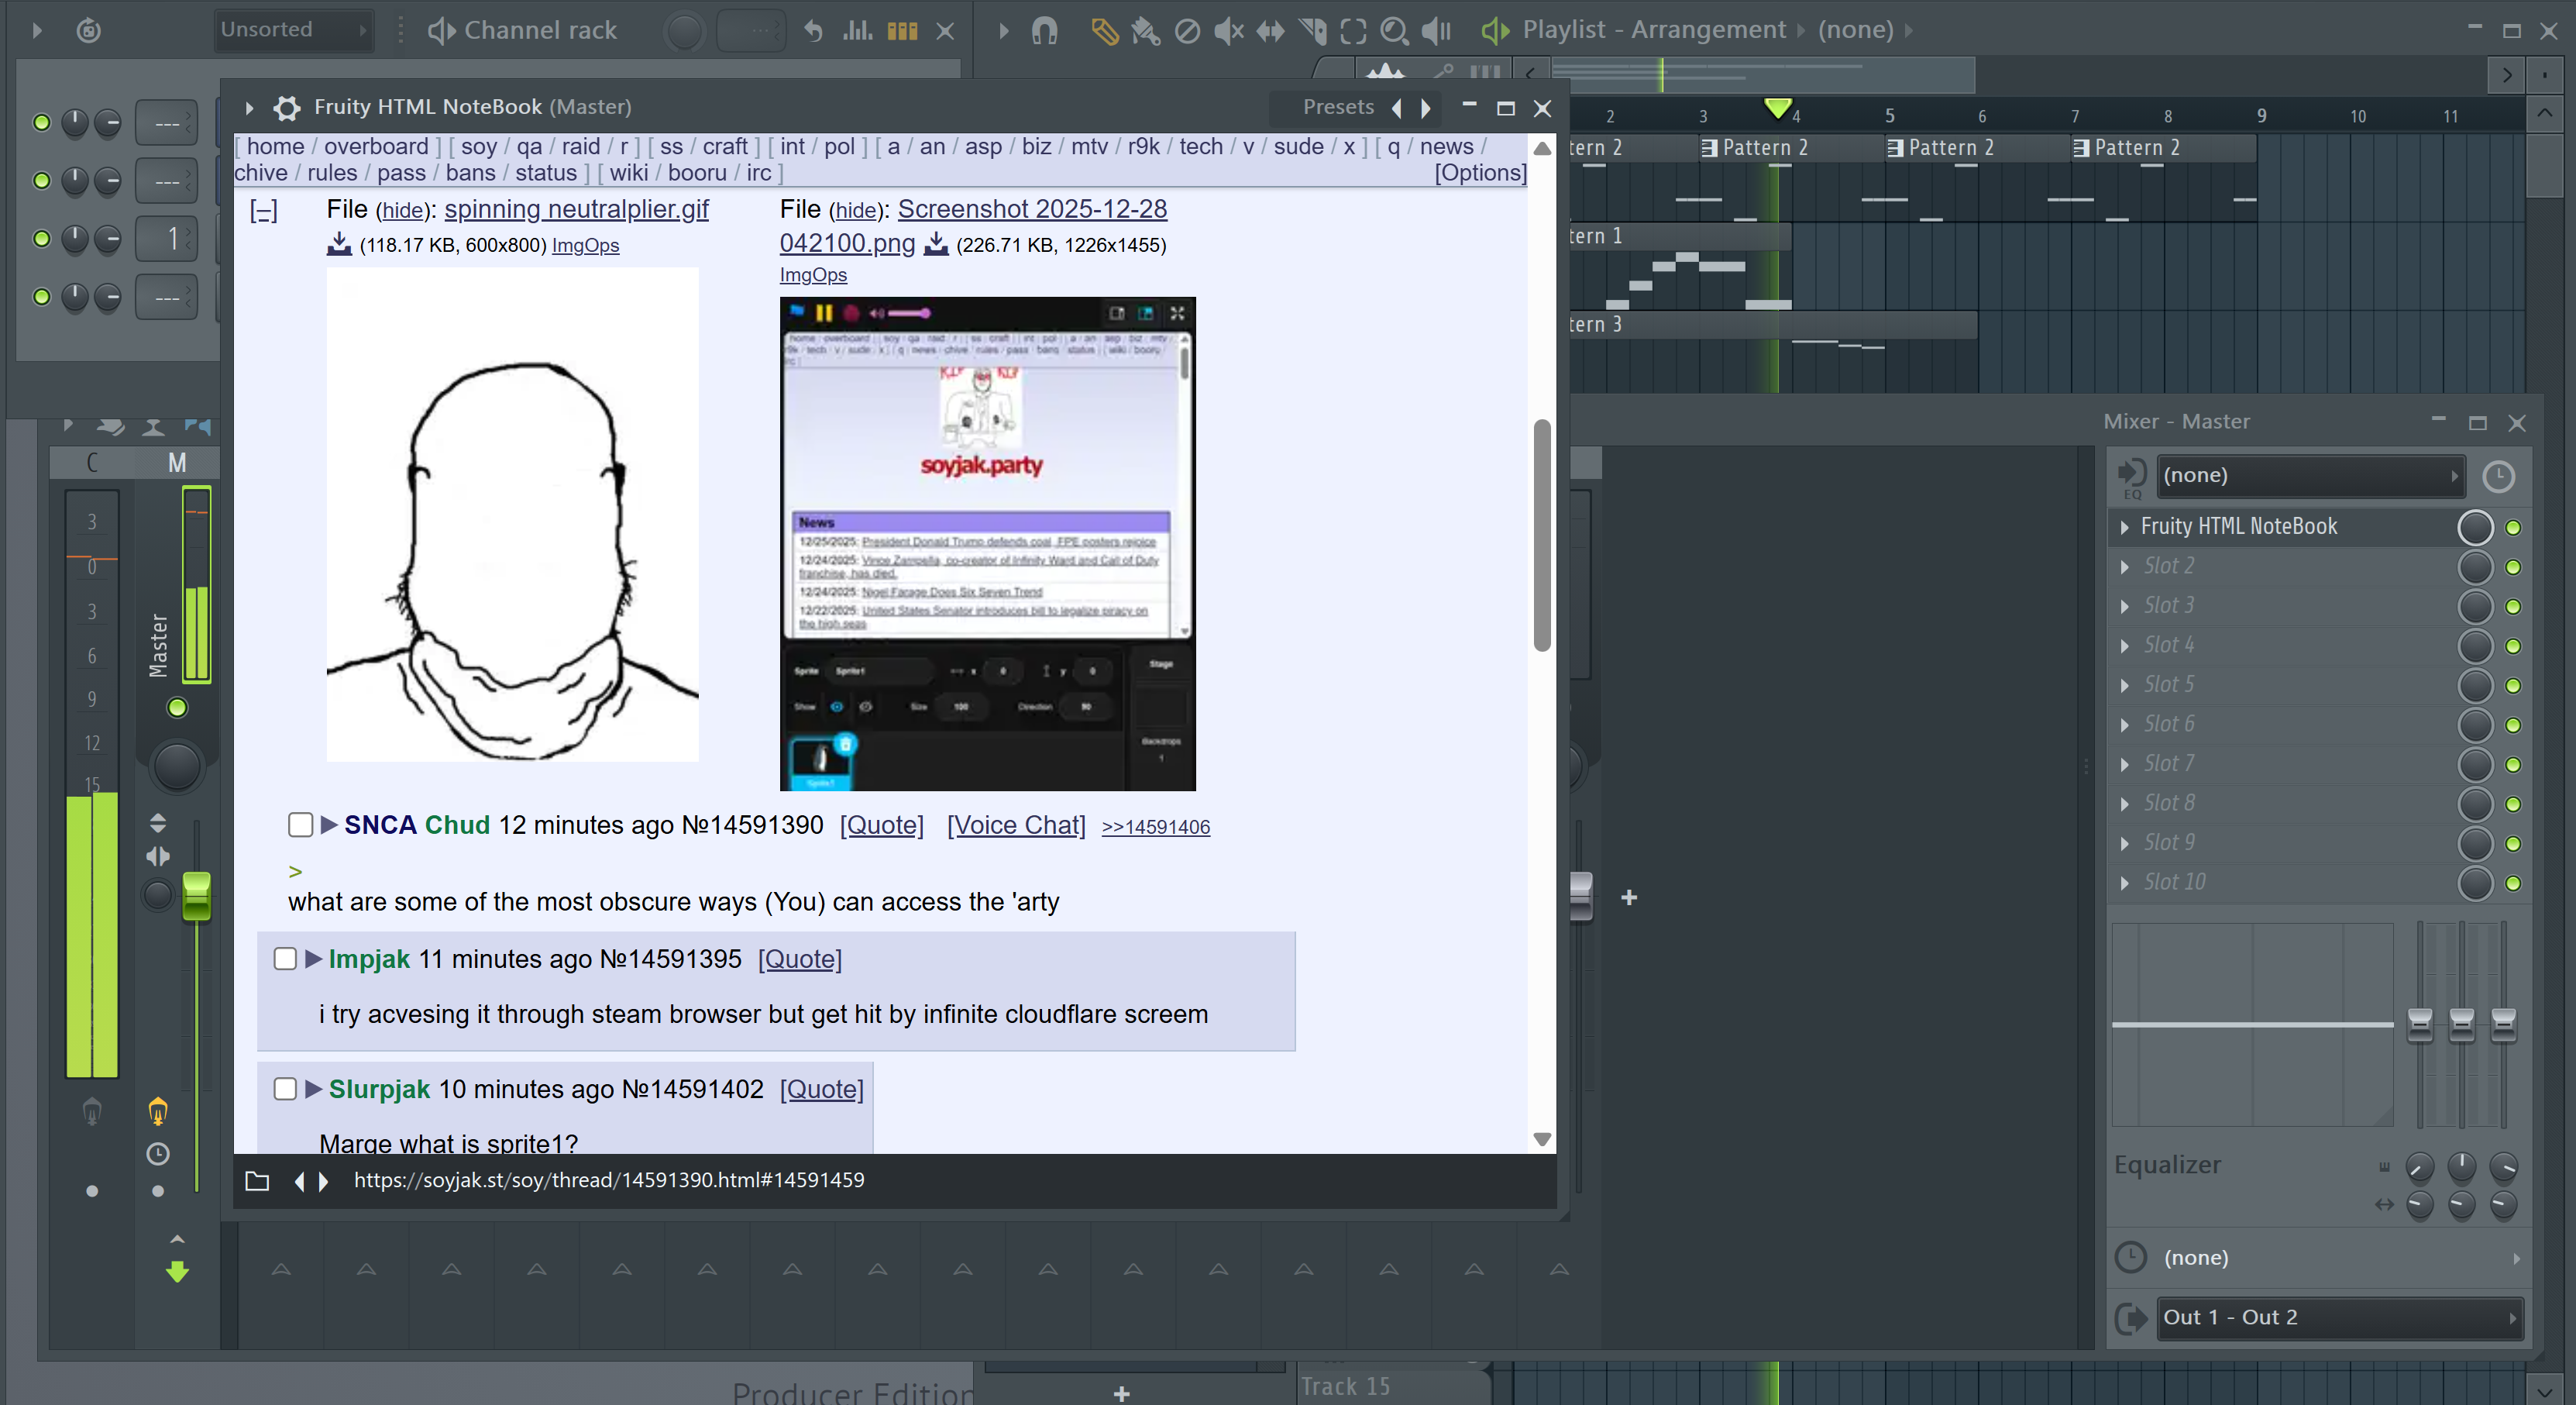This screenshot has width=2576, height=1405.
Task: Toggle the Fruity HTML NoteBook slot enable LED
Action: click(2512, 527)
